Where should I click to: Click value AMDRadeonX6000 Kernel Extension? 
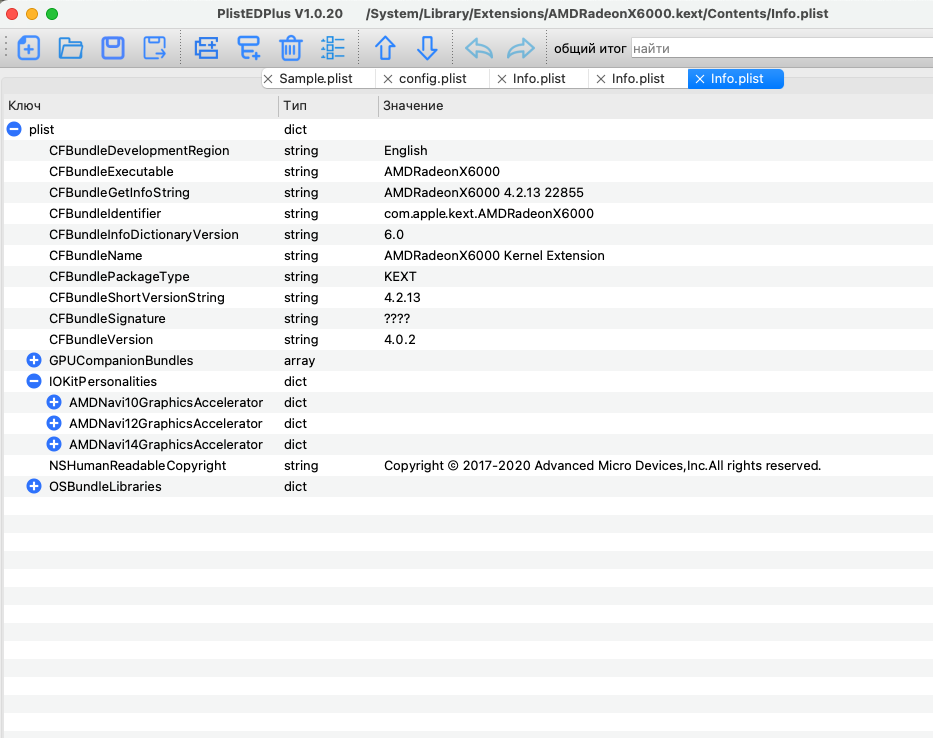(x=494, y=255)
